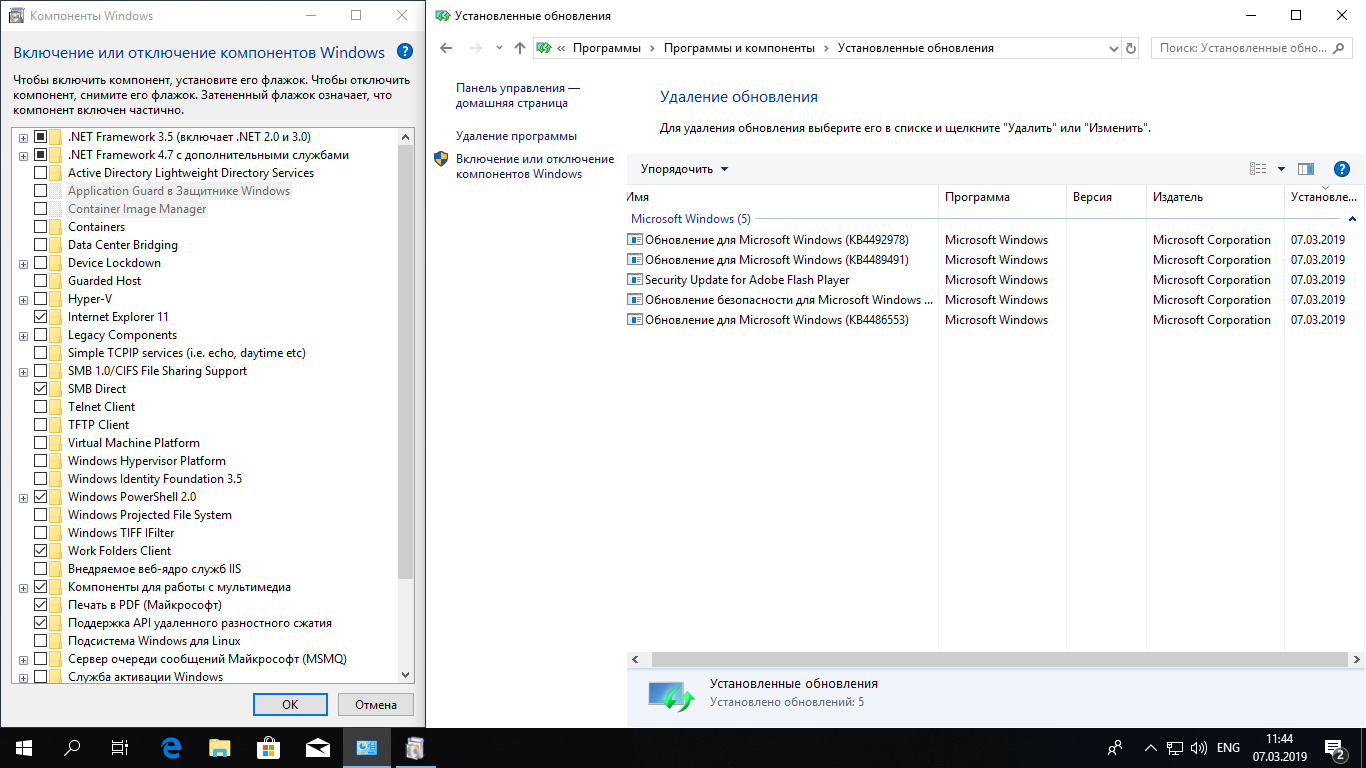Uncheck Work Folders Client
Screen dimensions: 1366x768
(40, 551)
